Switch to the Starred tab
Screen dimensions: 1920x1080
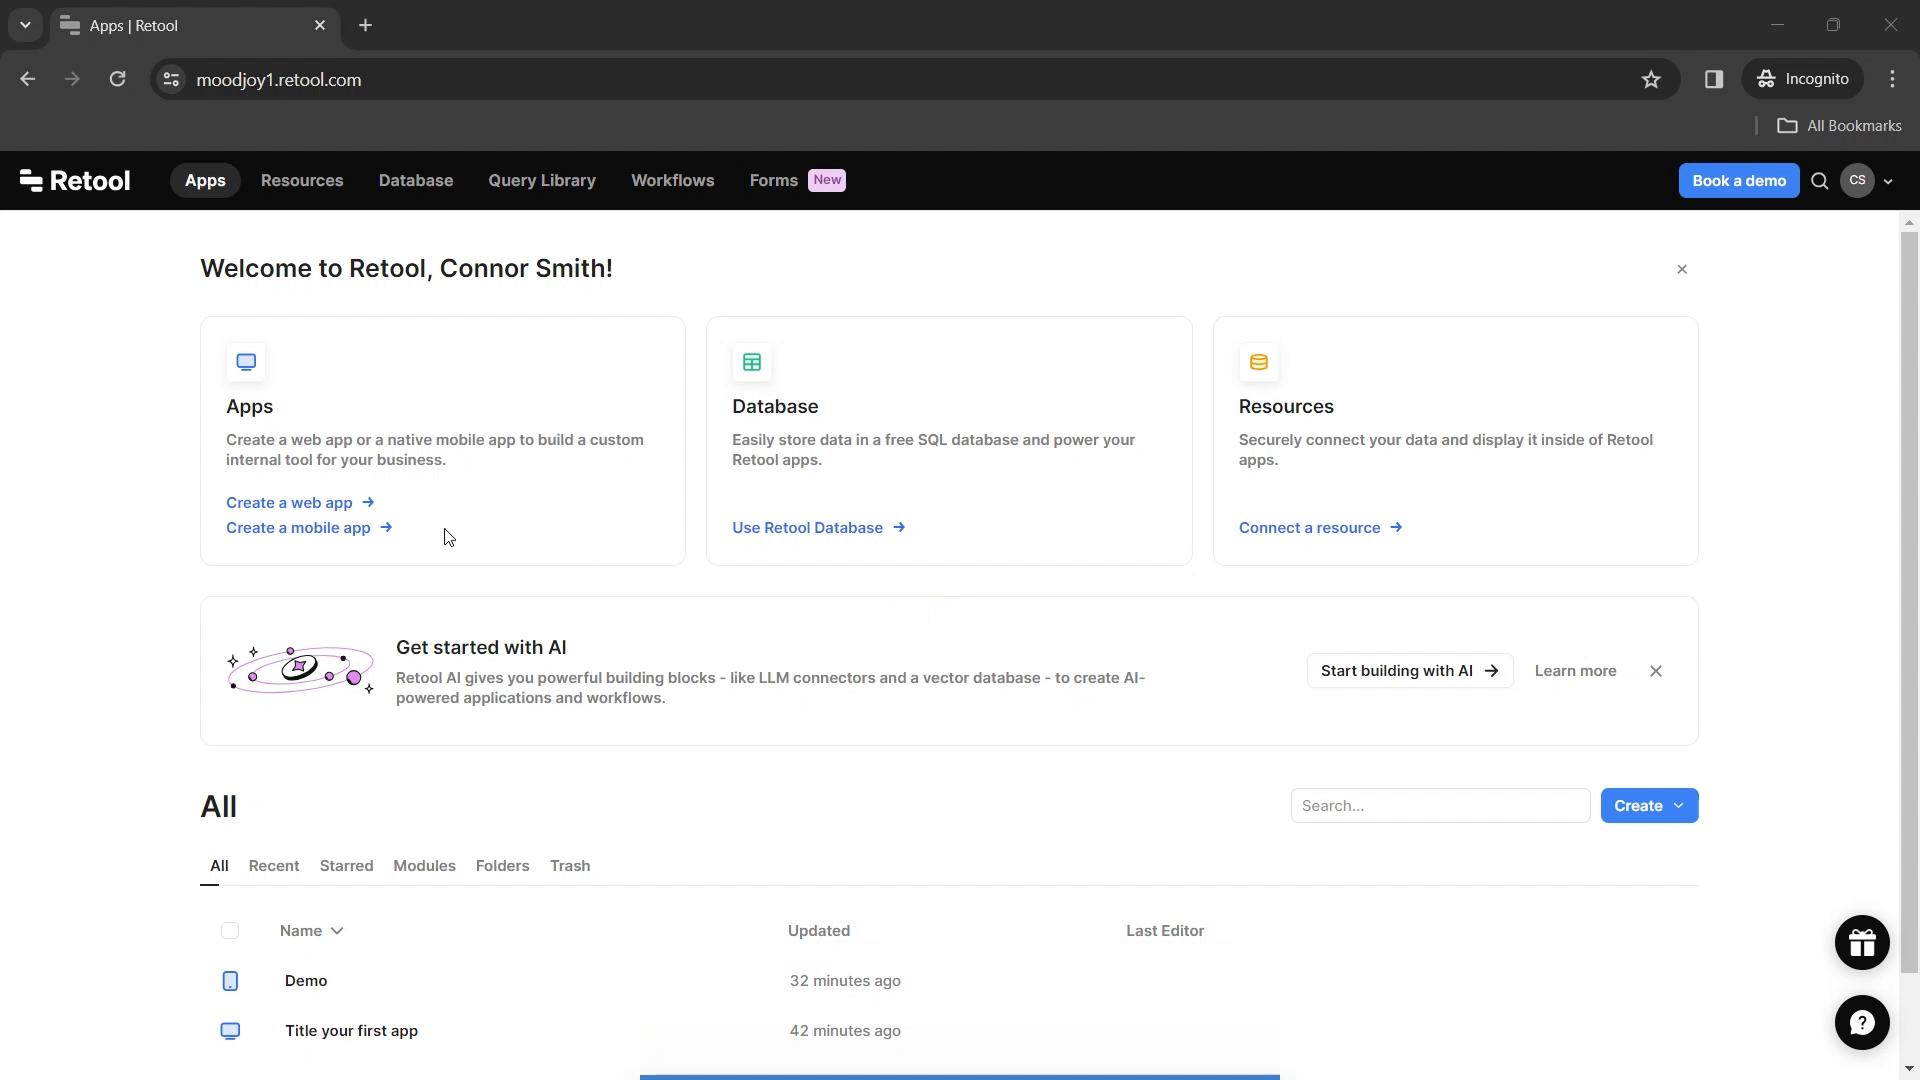345,865
